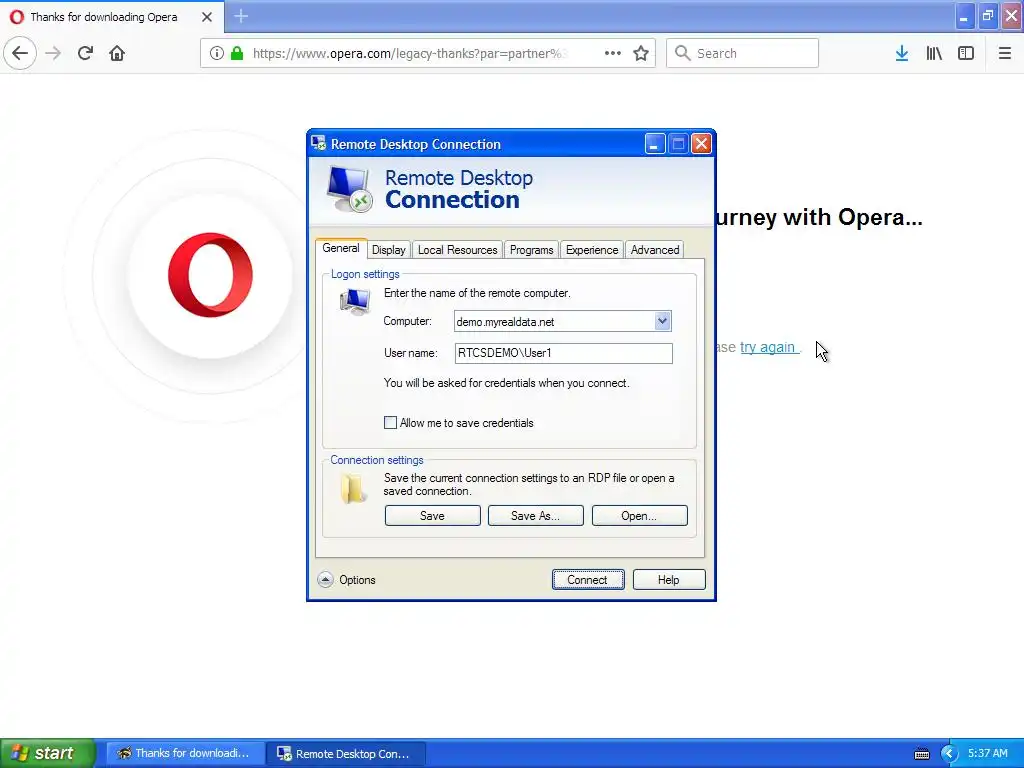
Task: Close the Remote Desktop Connection dialog
Action: point(701,144)
